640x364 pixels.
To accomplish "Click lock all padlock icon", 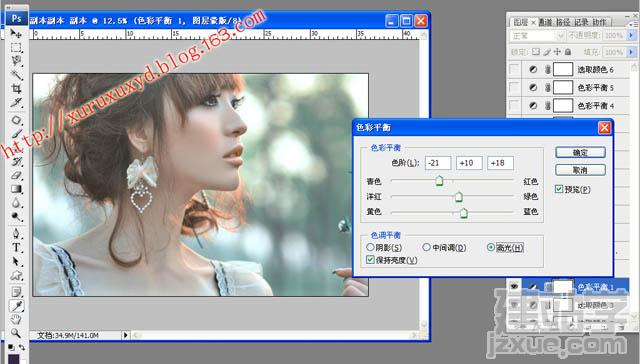I will 567,52.
